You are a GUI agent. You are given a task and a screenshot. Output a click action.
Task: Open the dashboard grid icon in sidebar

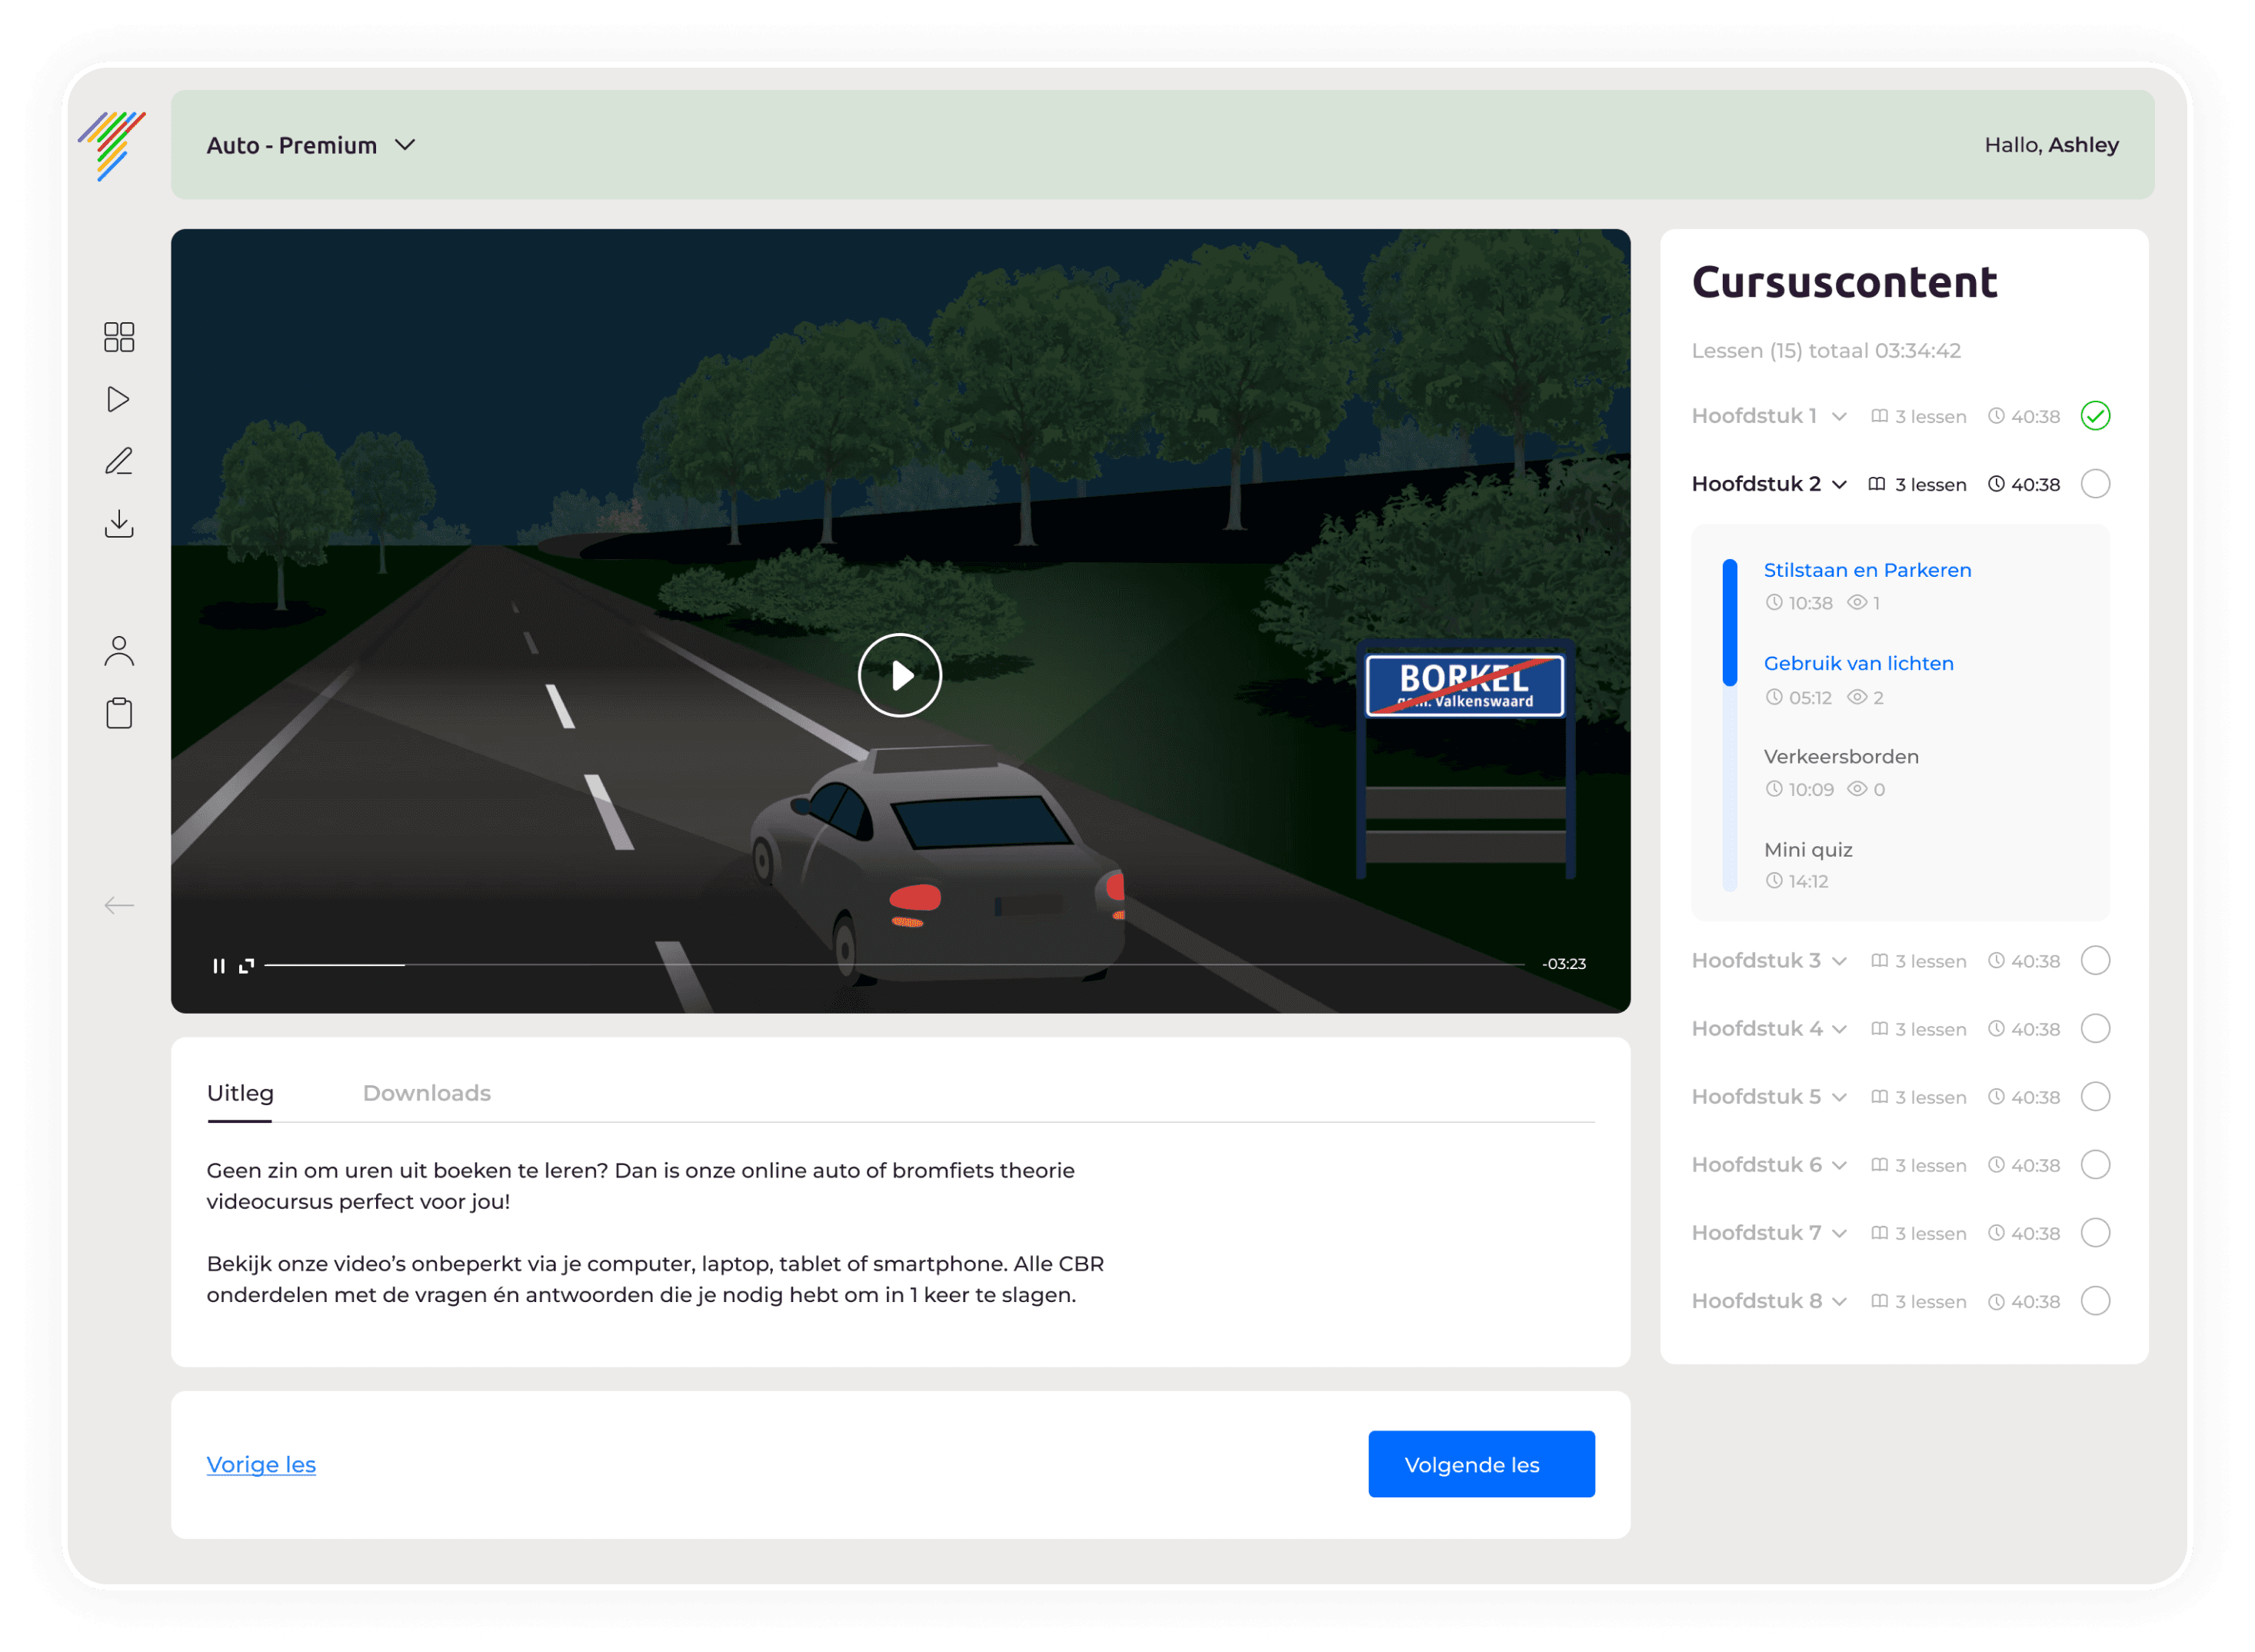119,337
